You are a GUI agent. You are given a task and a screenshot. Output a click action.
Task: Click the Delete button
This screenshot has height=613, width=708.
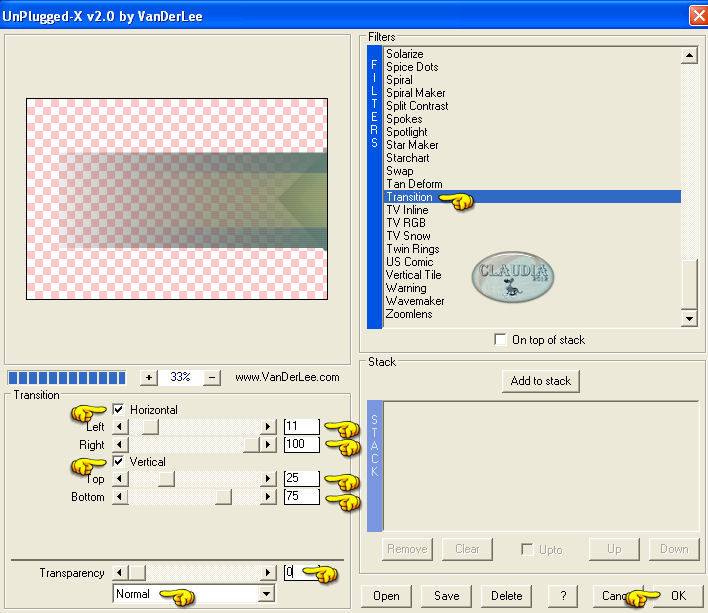pos(507,596)
